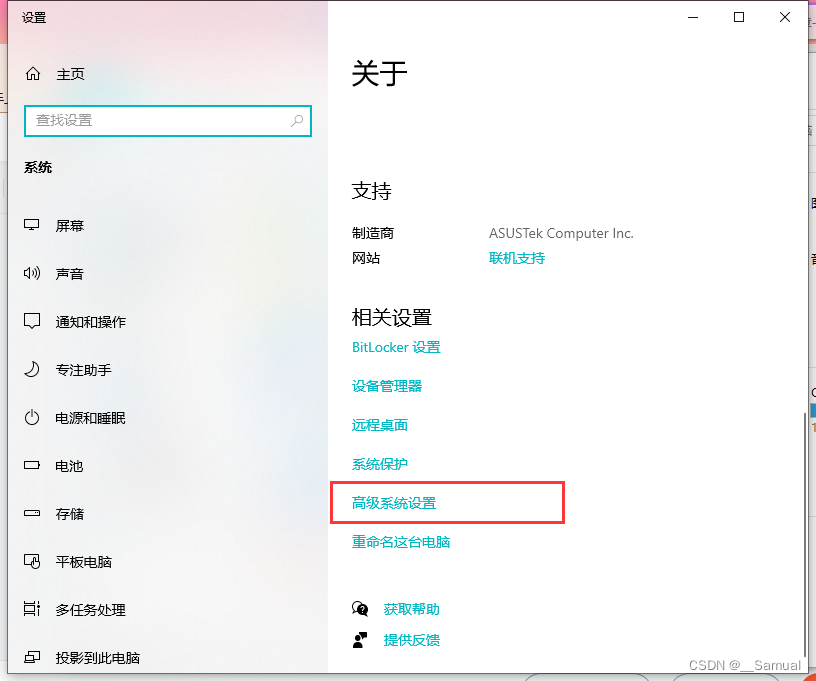Click the 多任务处理 icon
816x681 pixels.
pos(32,609)
